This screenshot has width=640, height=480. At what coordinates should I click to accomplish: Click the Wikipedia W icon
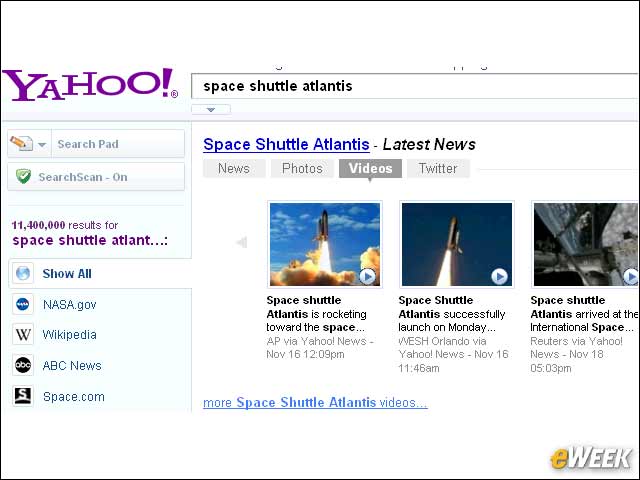23,334
